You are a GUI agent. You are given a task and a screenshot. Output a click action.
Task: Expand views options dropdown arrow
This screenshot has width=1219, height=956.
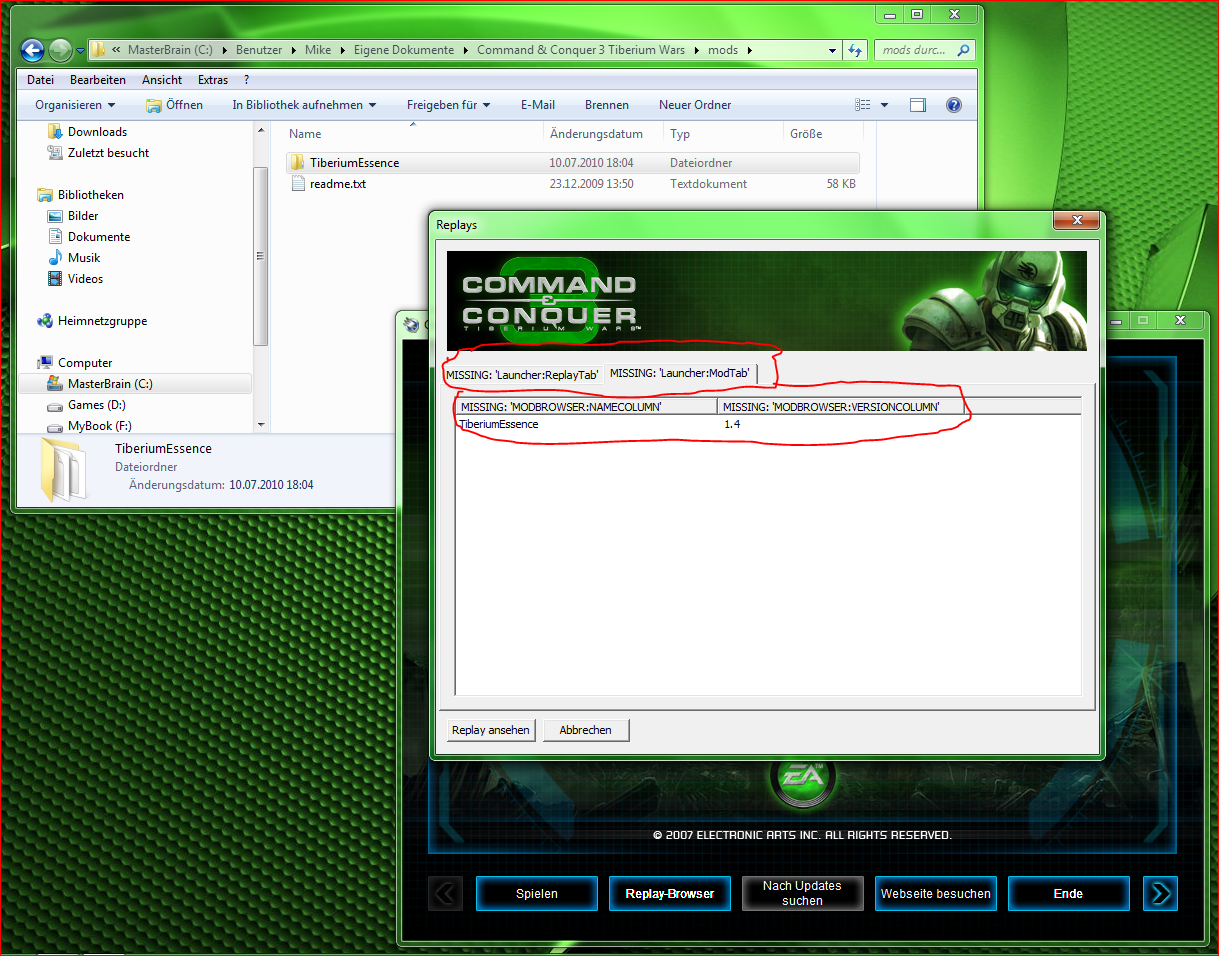pos(885,105)
